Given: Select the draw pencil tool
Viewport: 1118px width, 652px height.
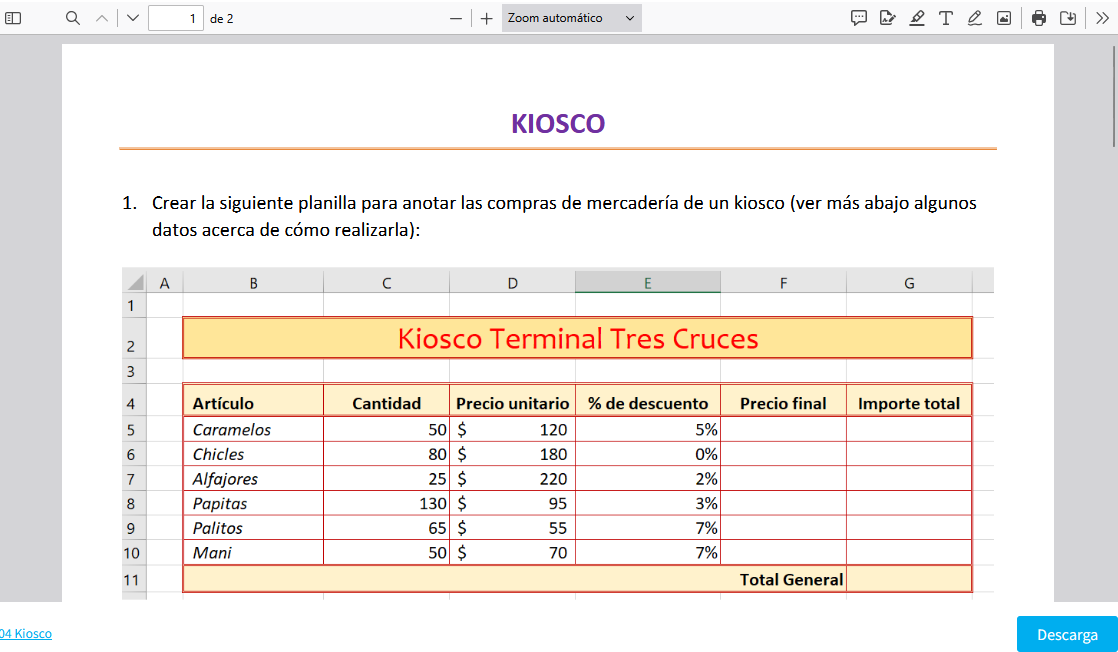Looking at the screenshot, I should (x=974, y=18).
